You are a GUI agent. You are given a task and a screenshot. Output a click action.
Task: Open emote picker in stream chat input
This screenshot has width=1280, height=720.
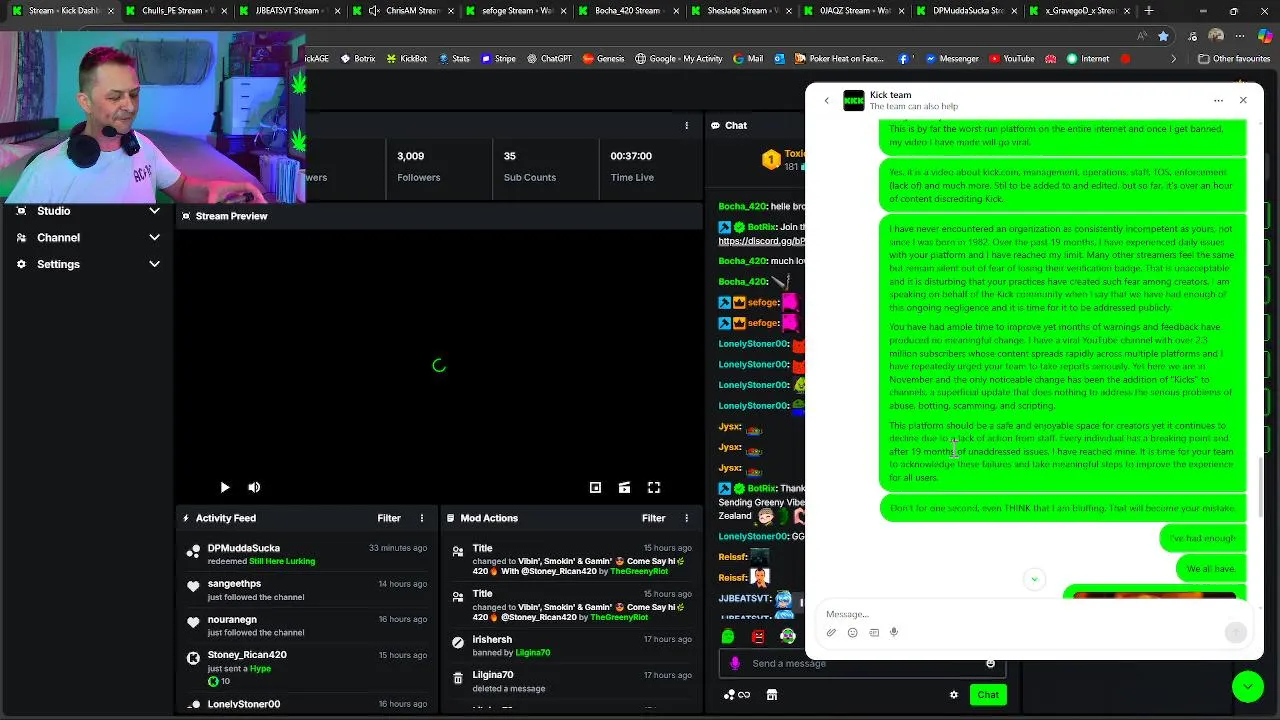(990, 663)
